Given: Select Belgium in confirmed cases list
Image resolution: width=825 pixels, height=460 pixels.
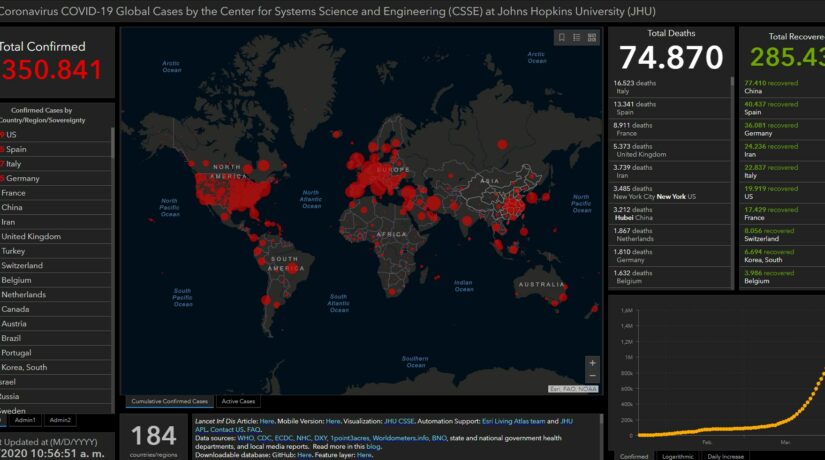Looking at the screenshot, I should click(x=55, y=280).
